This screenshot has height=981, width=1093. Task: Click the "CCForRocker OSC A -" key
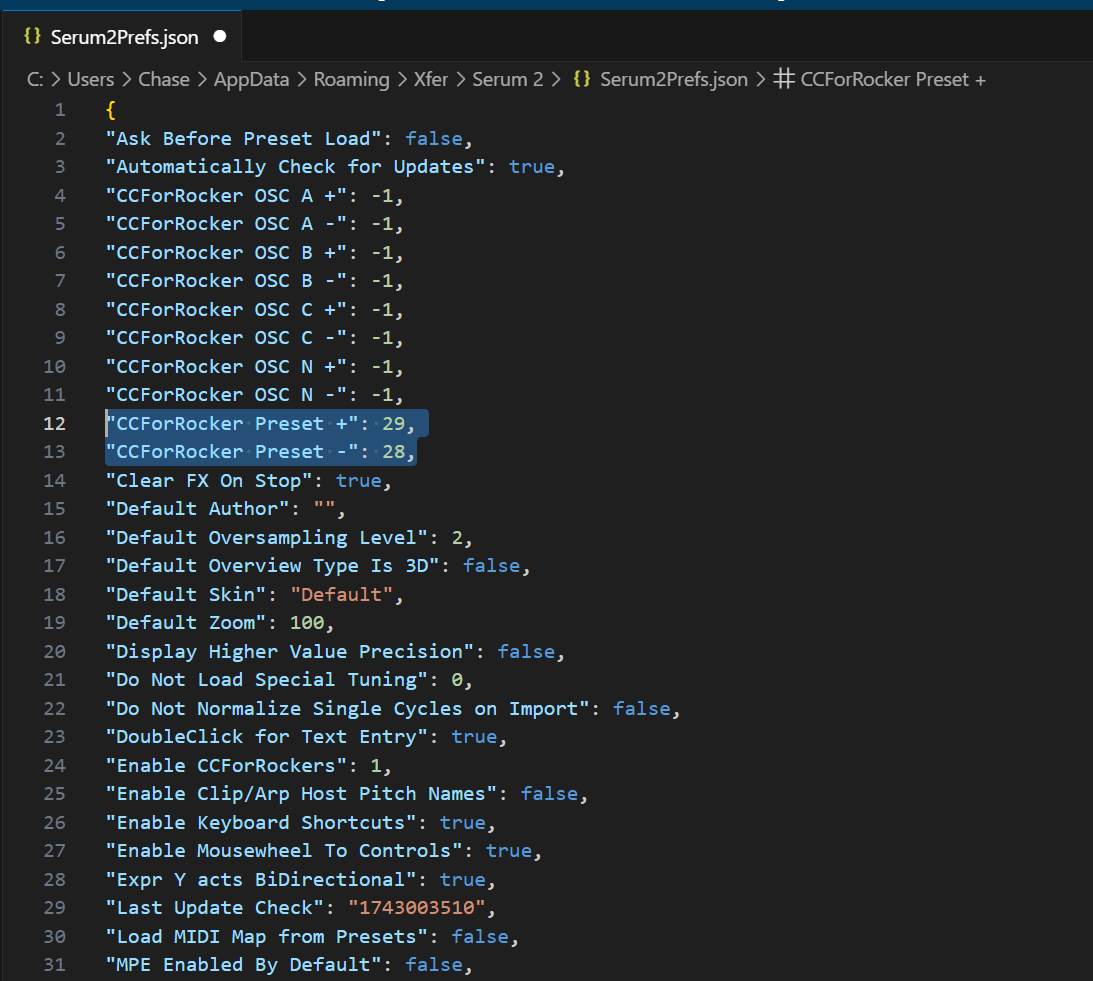click(226, 224)
